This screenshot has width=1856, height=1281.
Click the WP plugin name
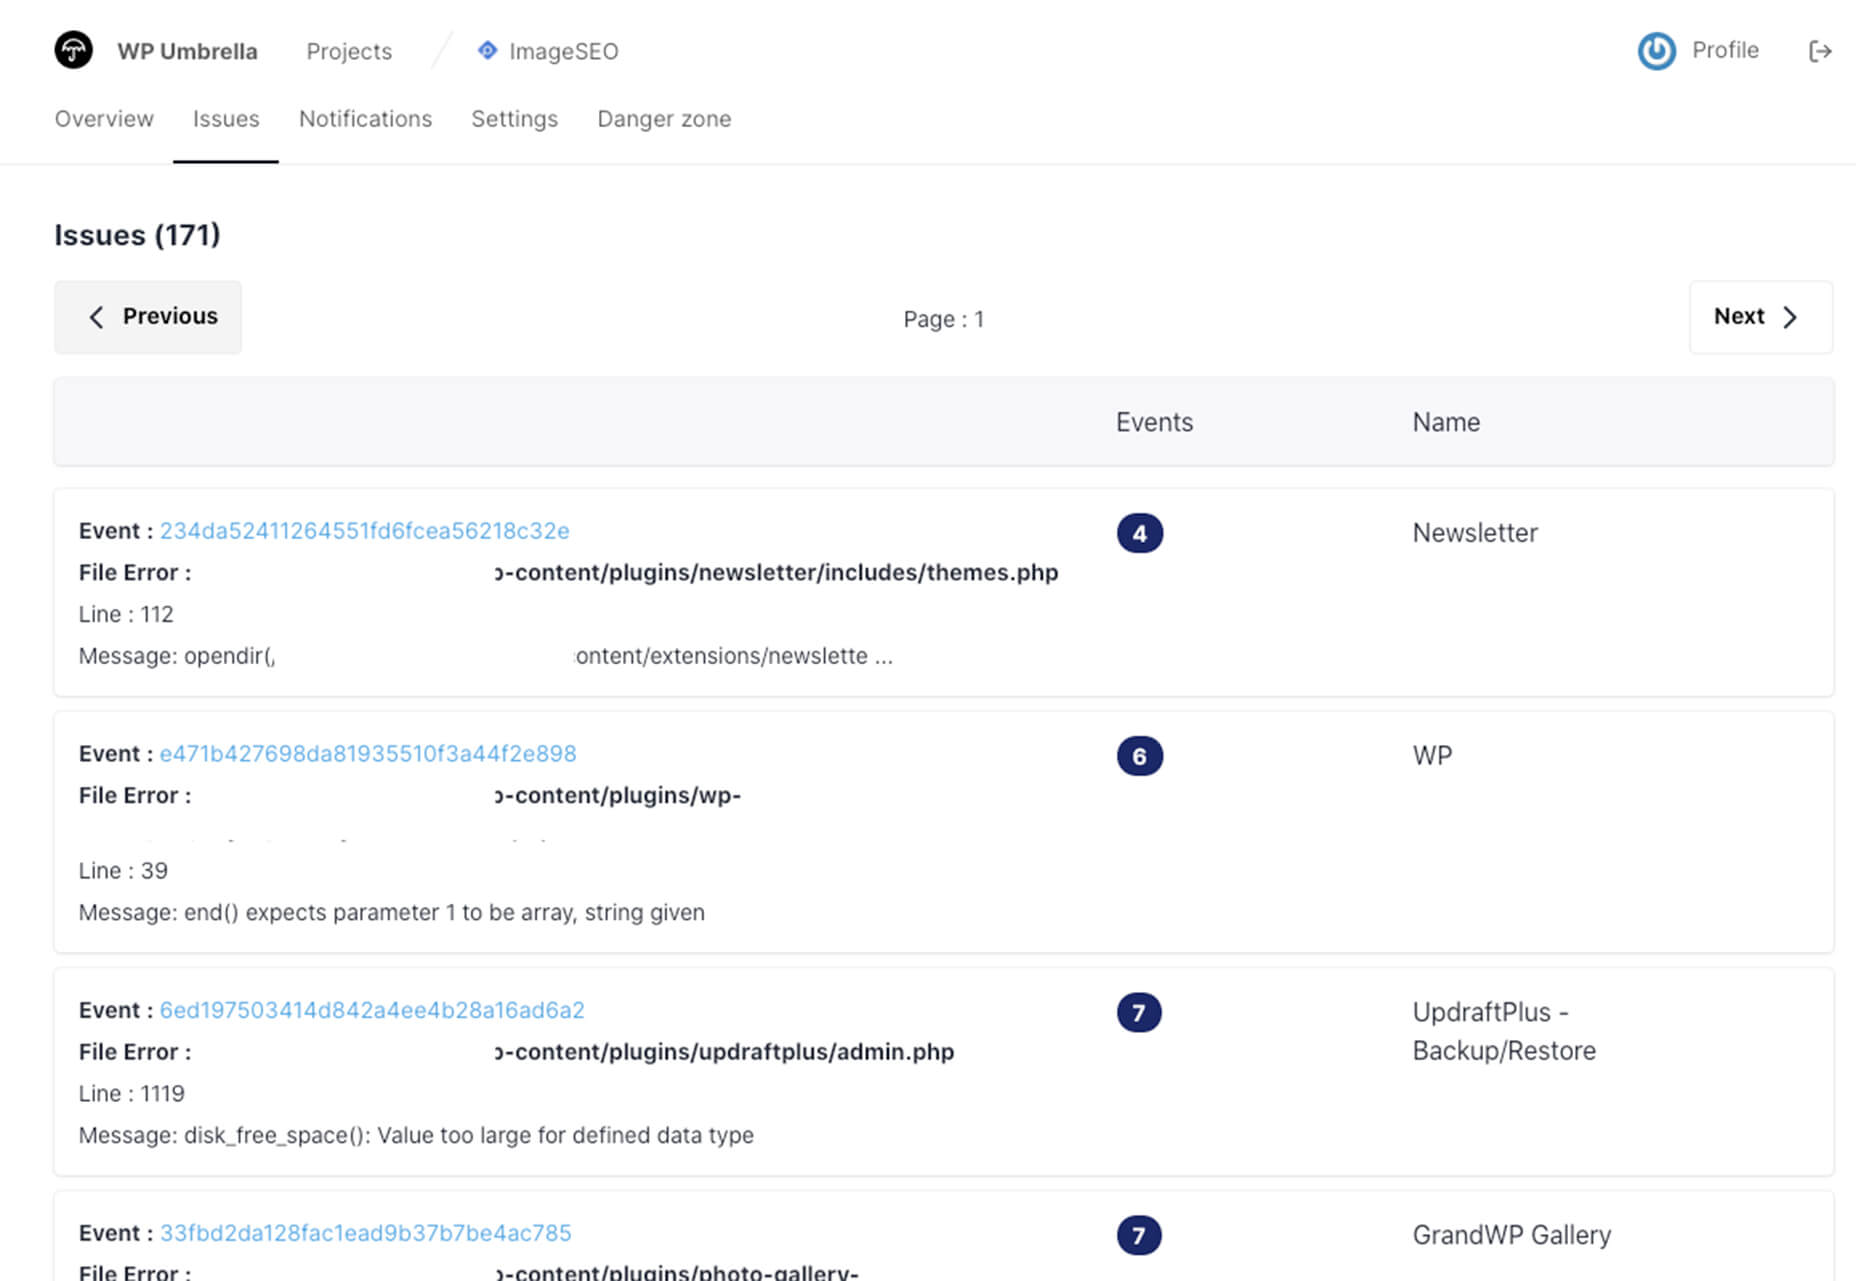(1432, 756)
